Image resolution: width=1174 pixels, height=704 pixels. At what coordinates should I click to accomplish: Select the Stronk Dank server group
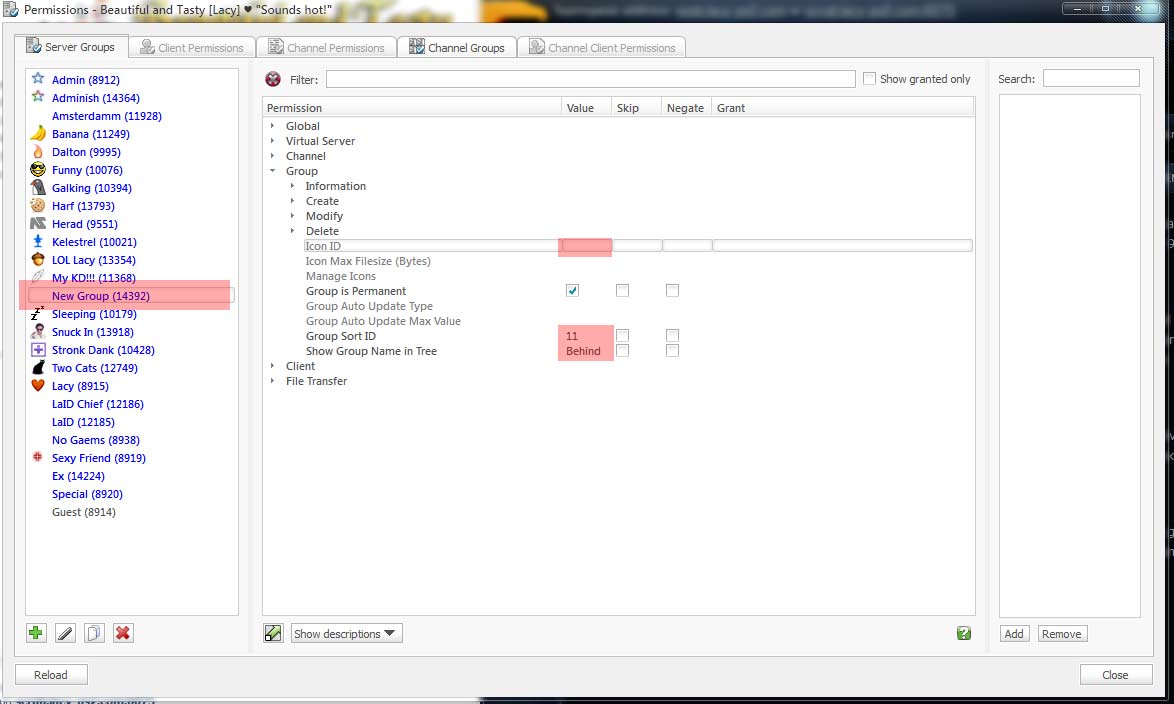pos(103,350)
